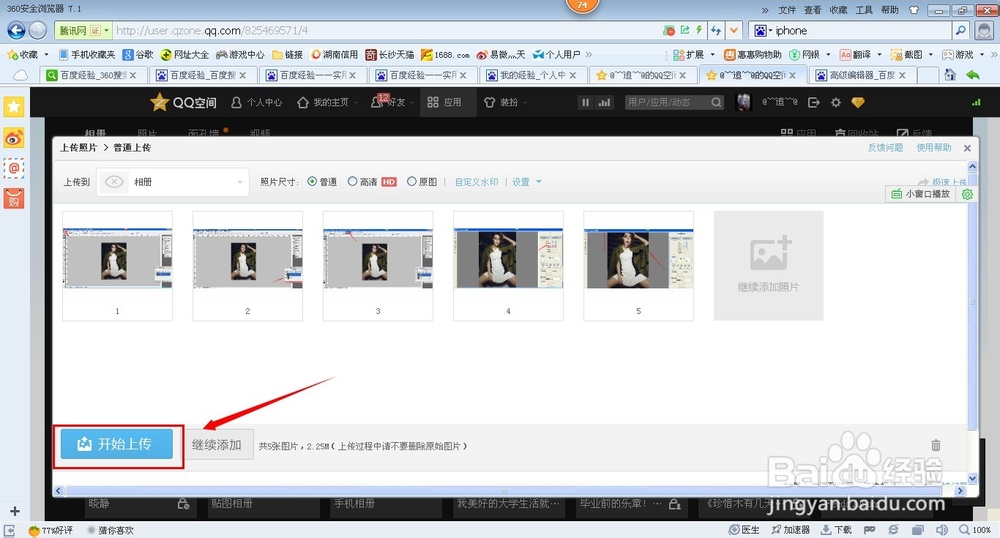1000x538 pixels.
Task: Open the 截图 screenshot dropdown
Action: (x=930, y=55)
